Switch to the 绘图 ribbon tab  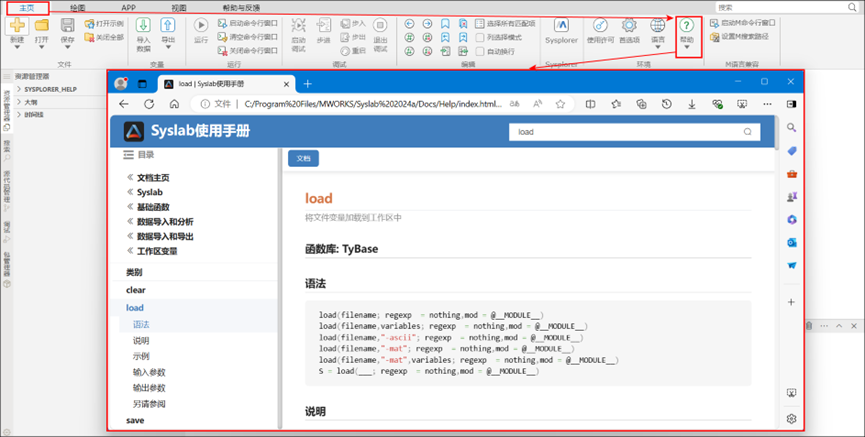pos(78,8)
